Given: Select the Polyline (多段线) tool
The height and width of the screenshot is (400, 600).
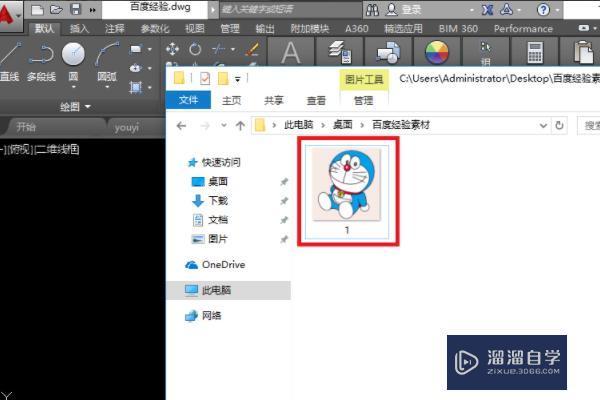Looking at the screenshot, I should click(x=41, y=61).
